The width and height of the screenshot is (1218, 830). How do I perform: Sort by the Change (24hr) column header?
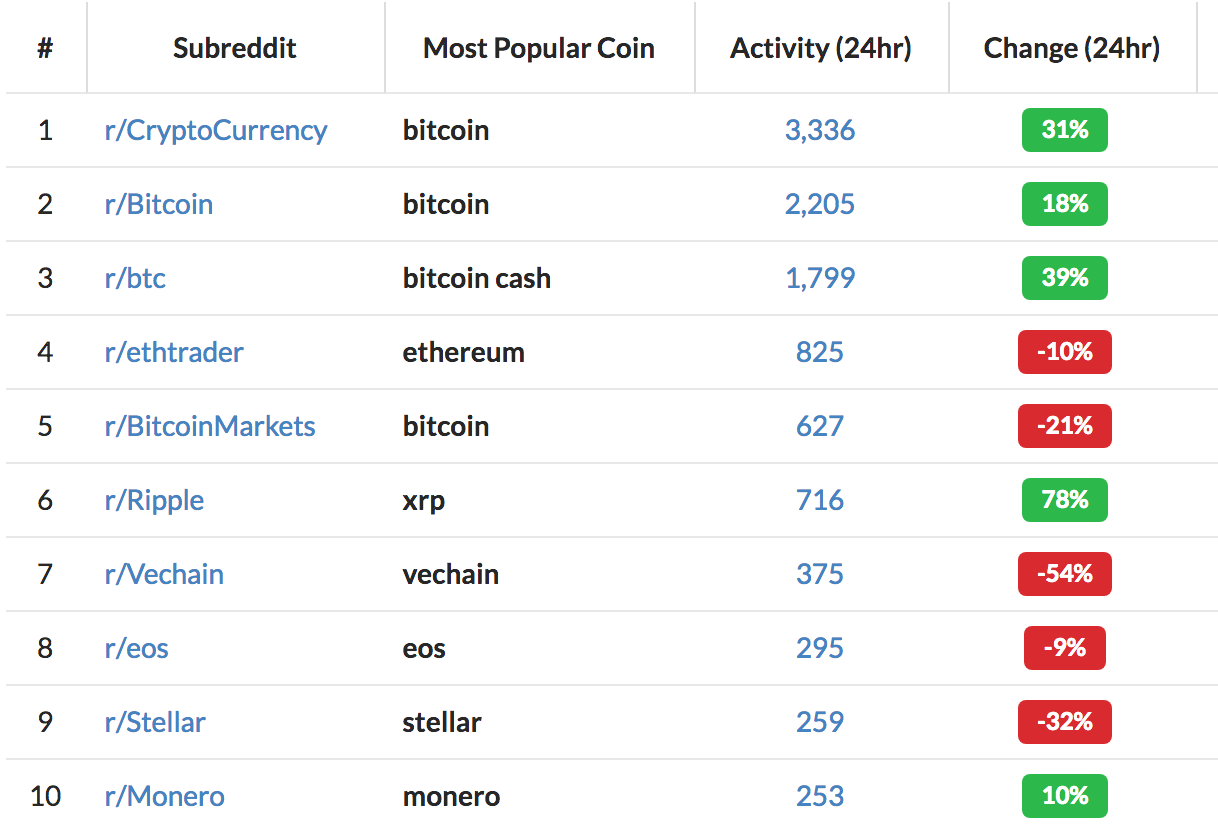pyautogui.click(x=1072, y=48)
